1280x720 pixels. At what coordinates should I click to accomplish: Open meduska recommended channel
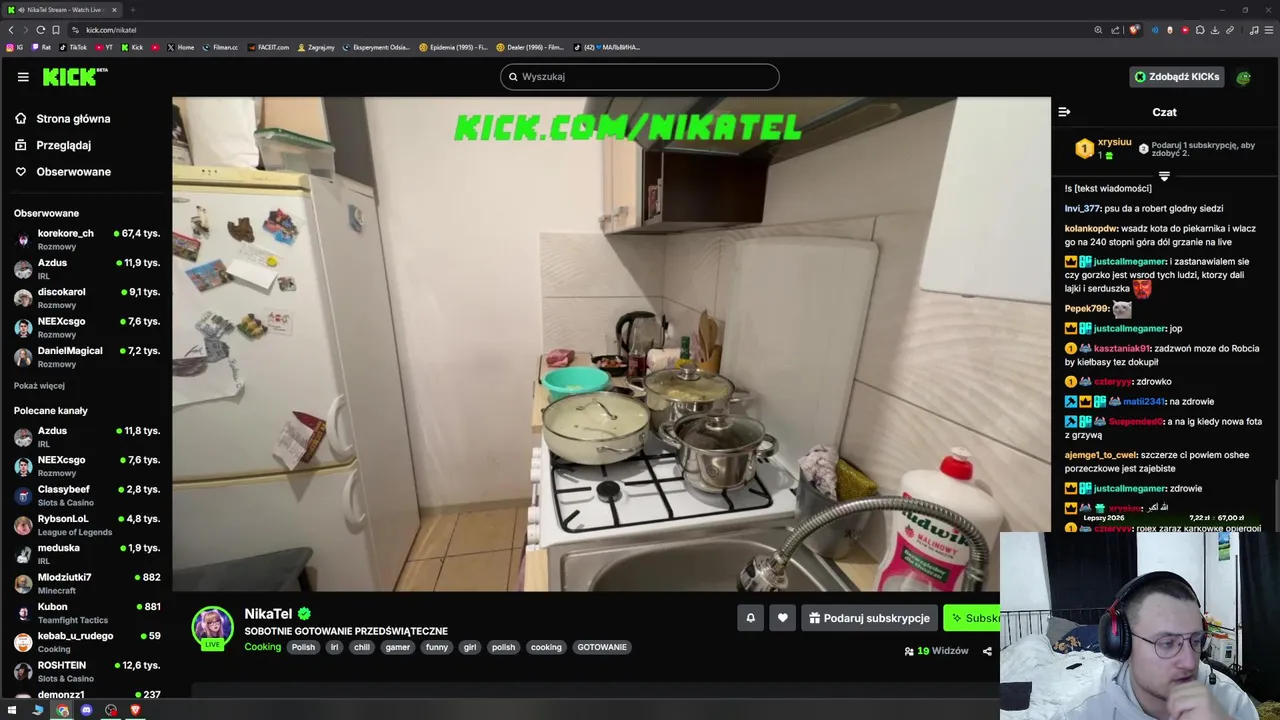tap(87, 554)
